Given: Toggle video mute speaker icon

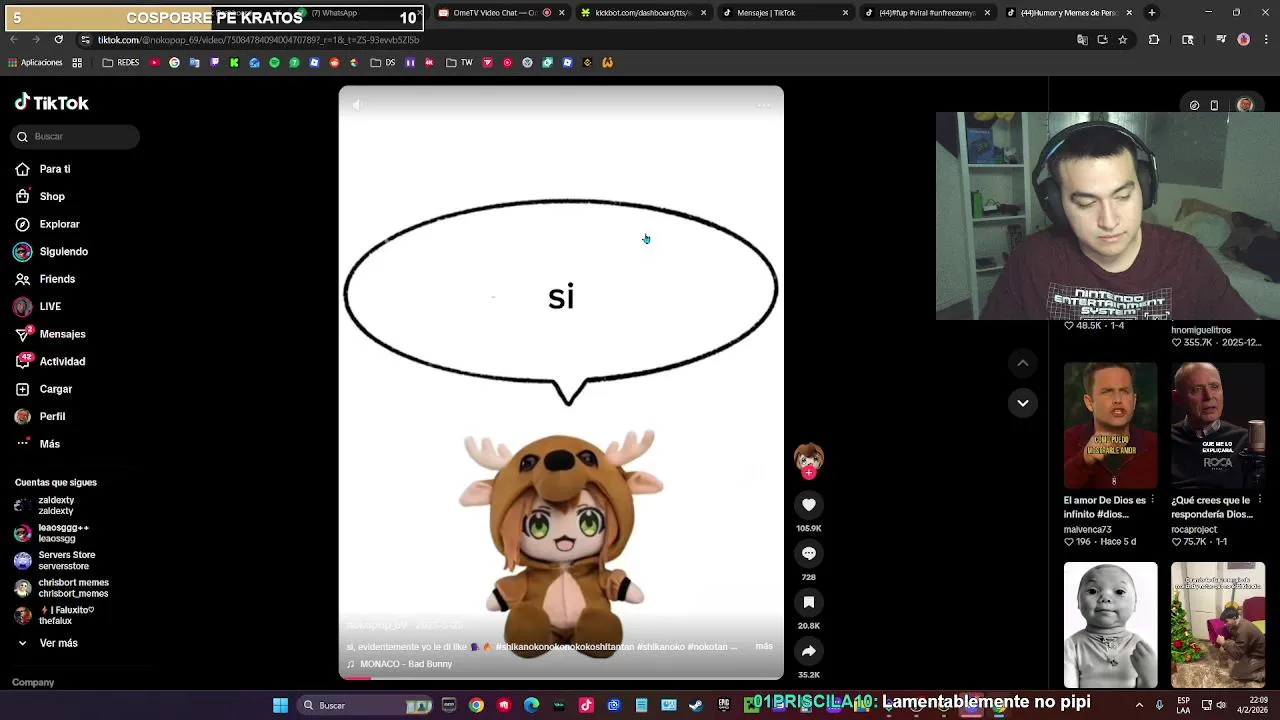Looking at the screenshot, I should pos(358,105).
